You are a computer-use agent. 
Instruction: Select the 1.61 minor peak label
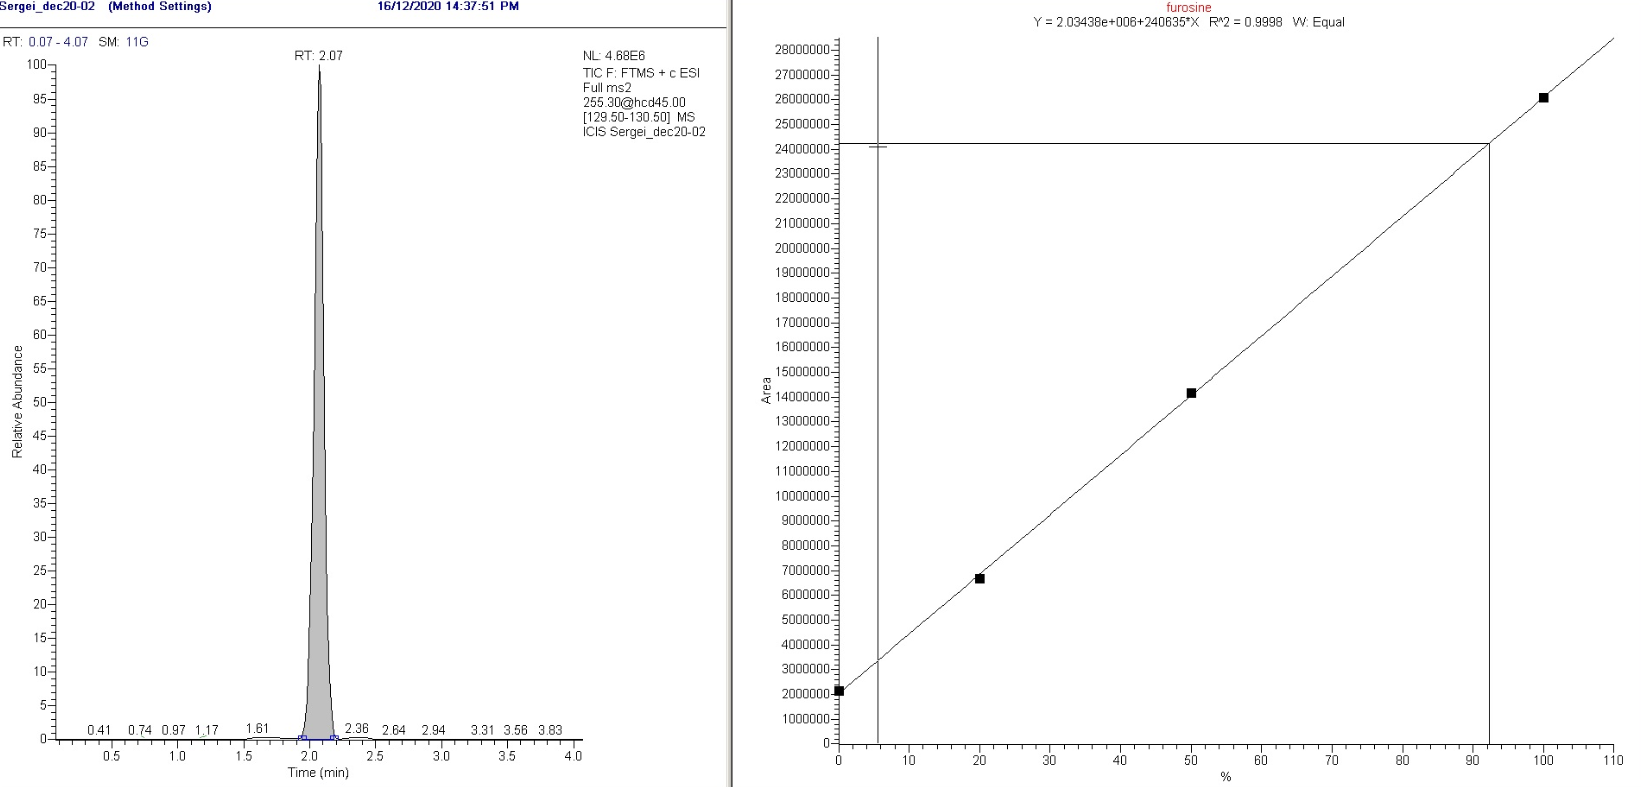pyautogui.click(x=257, y=728)
